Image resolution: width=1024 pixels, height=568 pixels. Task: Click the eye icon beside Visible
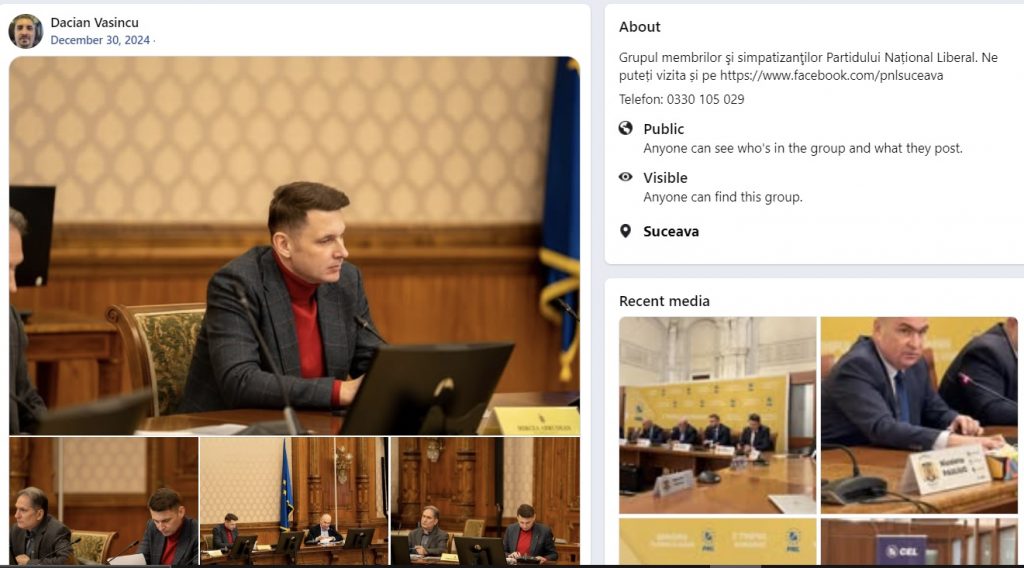[x=626, y=177]
